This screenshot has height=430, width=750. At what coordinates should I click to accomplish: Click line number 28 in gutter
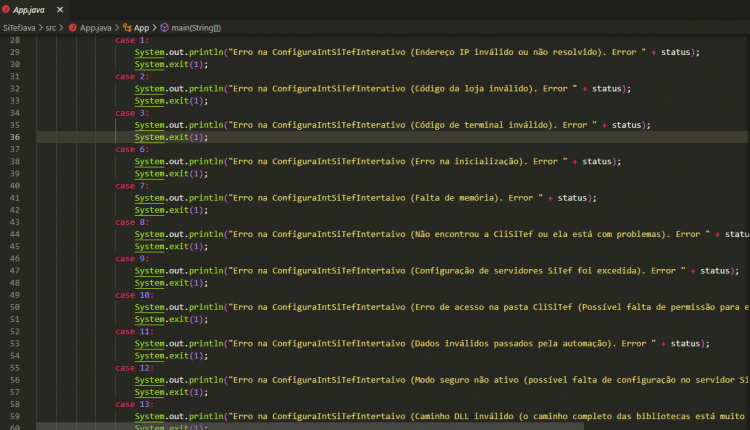click(x=15, y=40)
